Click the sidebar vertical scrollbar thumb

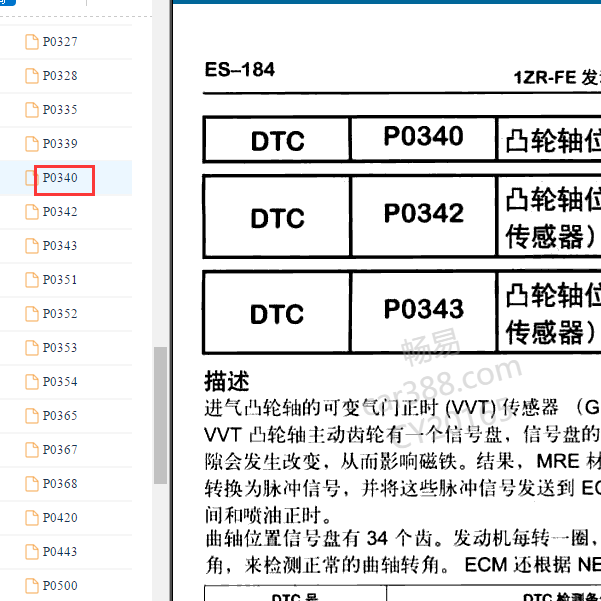click(160, 415)
